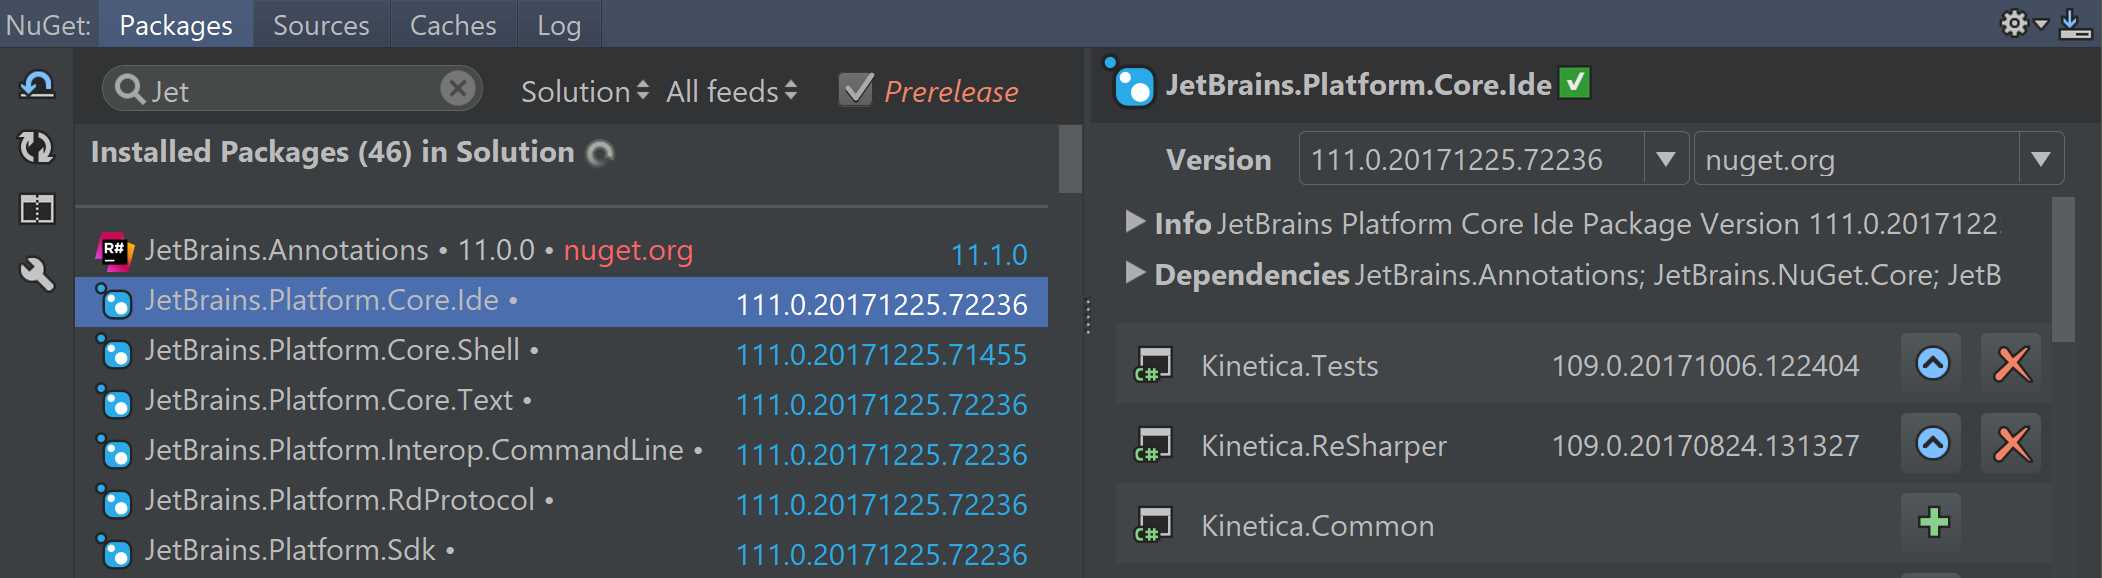Click the JetBrains.Platform.Core.Text package icon
Screen dimensions: 2102x578
point(114,402)
